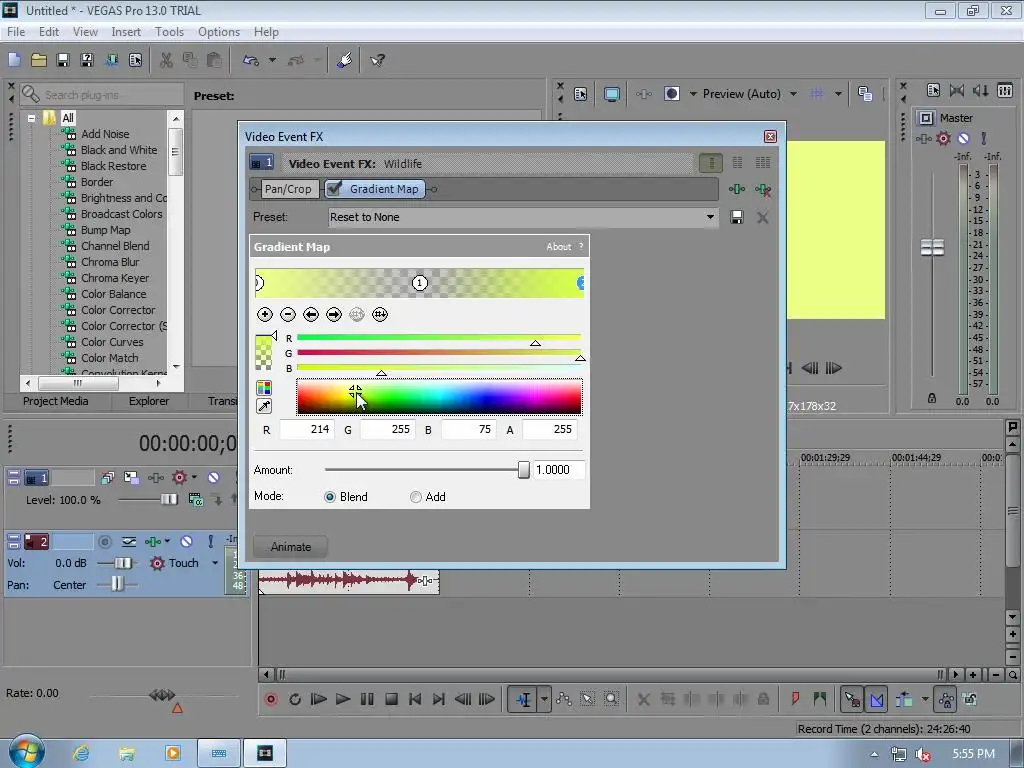Click the Loop playback icon
Viewport: 1024px width, 768px height.
295,699
